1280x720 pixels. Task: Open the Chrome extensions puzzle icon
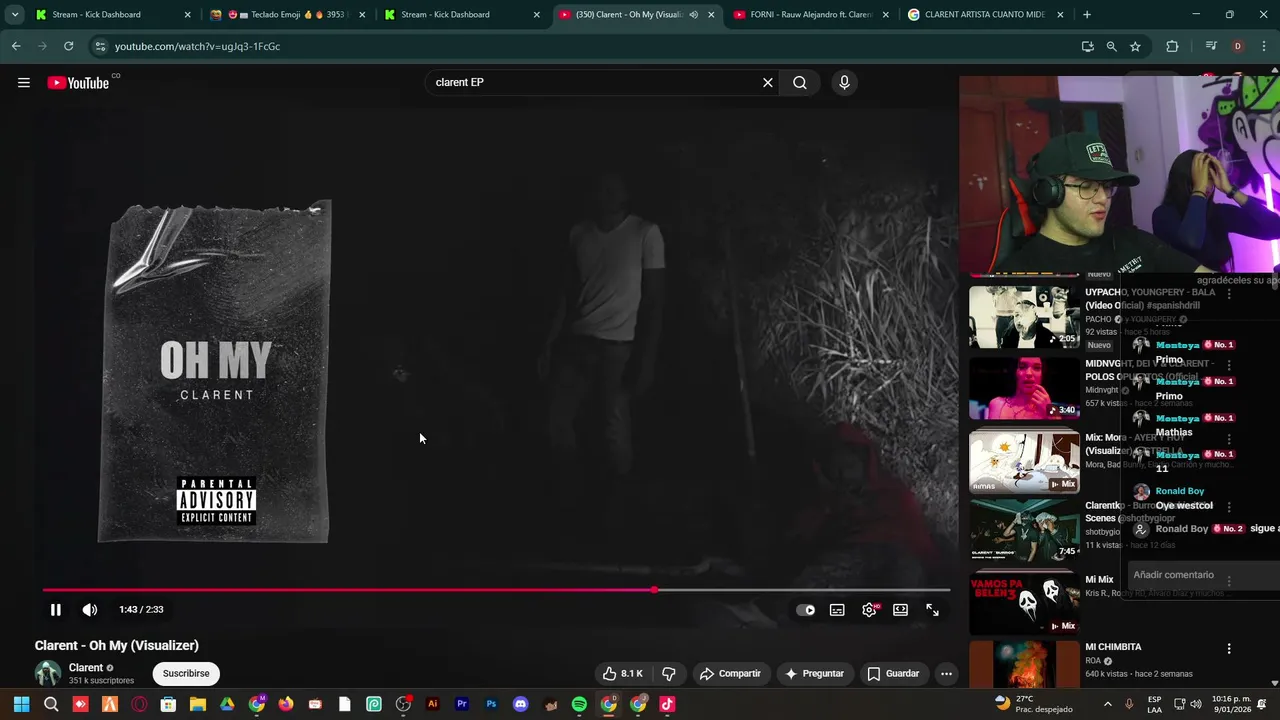1172,46
